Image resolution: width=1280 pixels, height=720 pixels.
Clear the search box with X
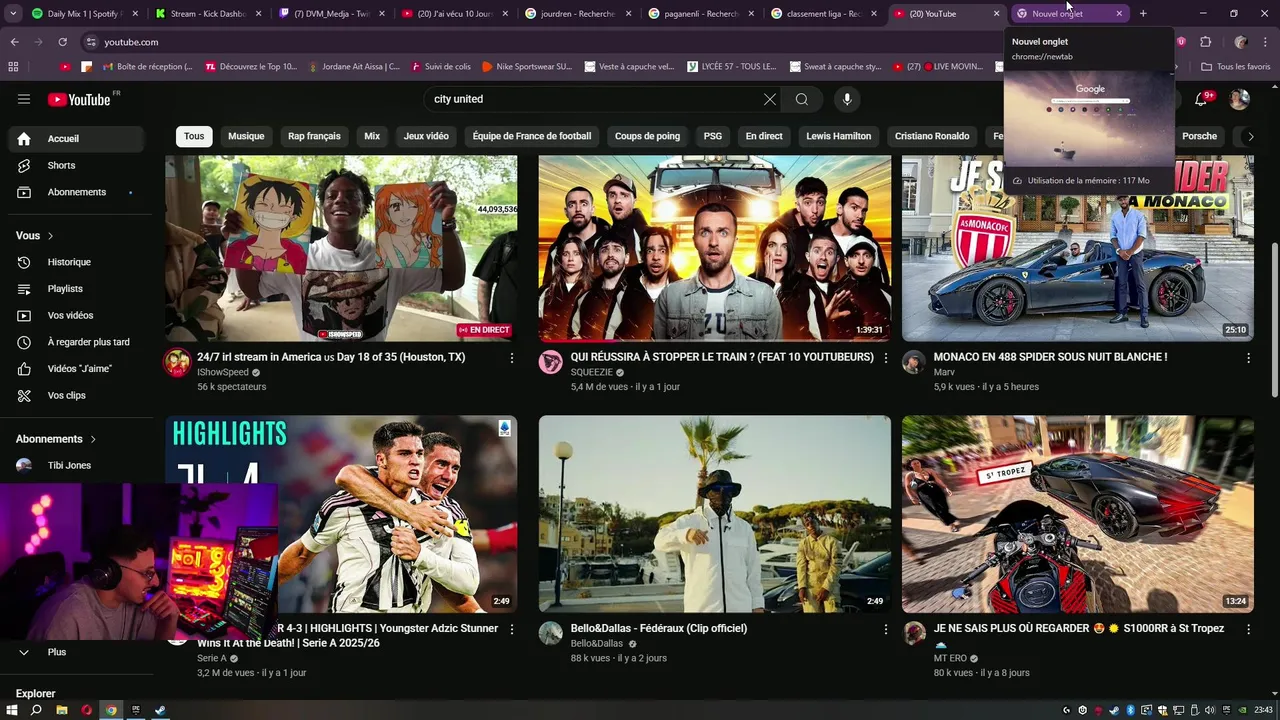click(769, 99)
